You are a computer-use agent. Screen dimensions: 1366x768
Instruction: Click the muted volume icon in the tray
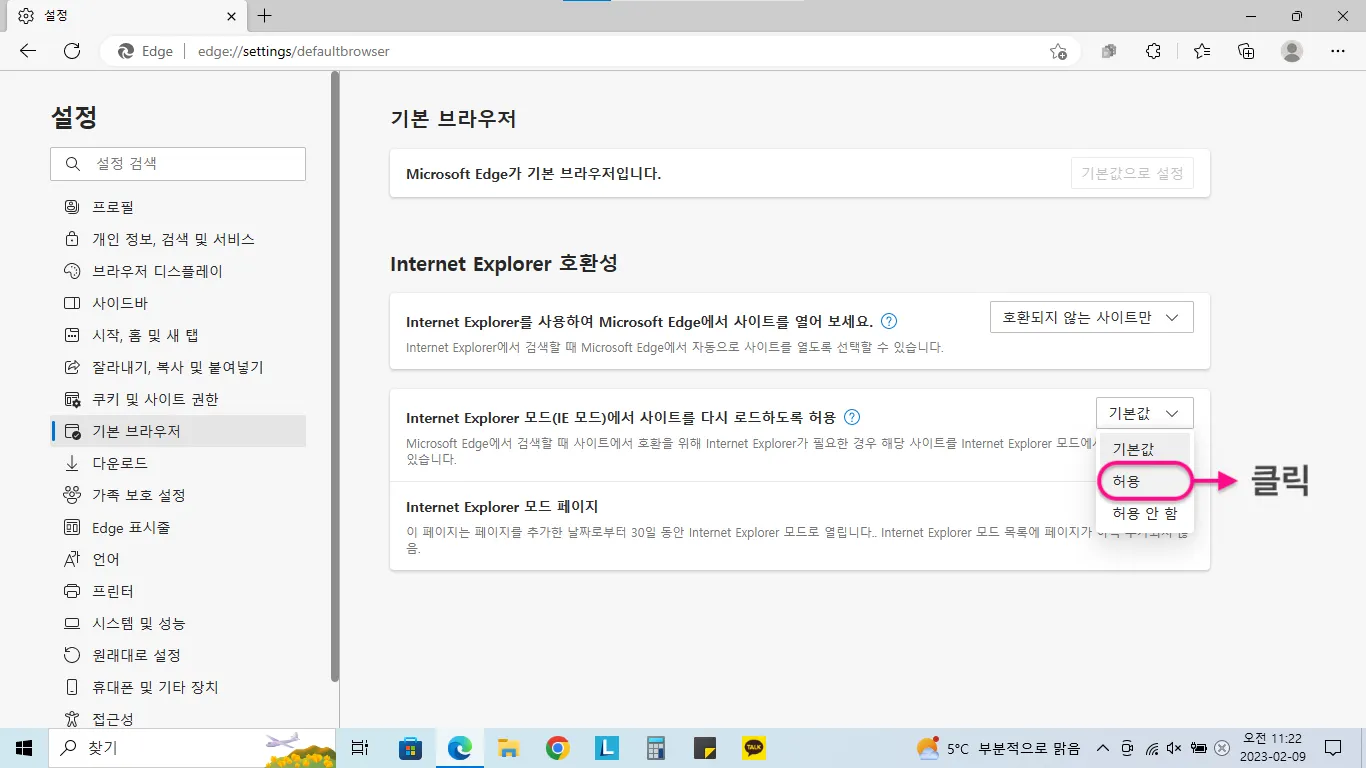pos(1174,748)
